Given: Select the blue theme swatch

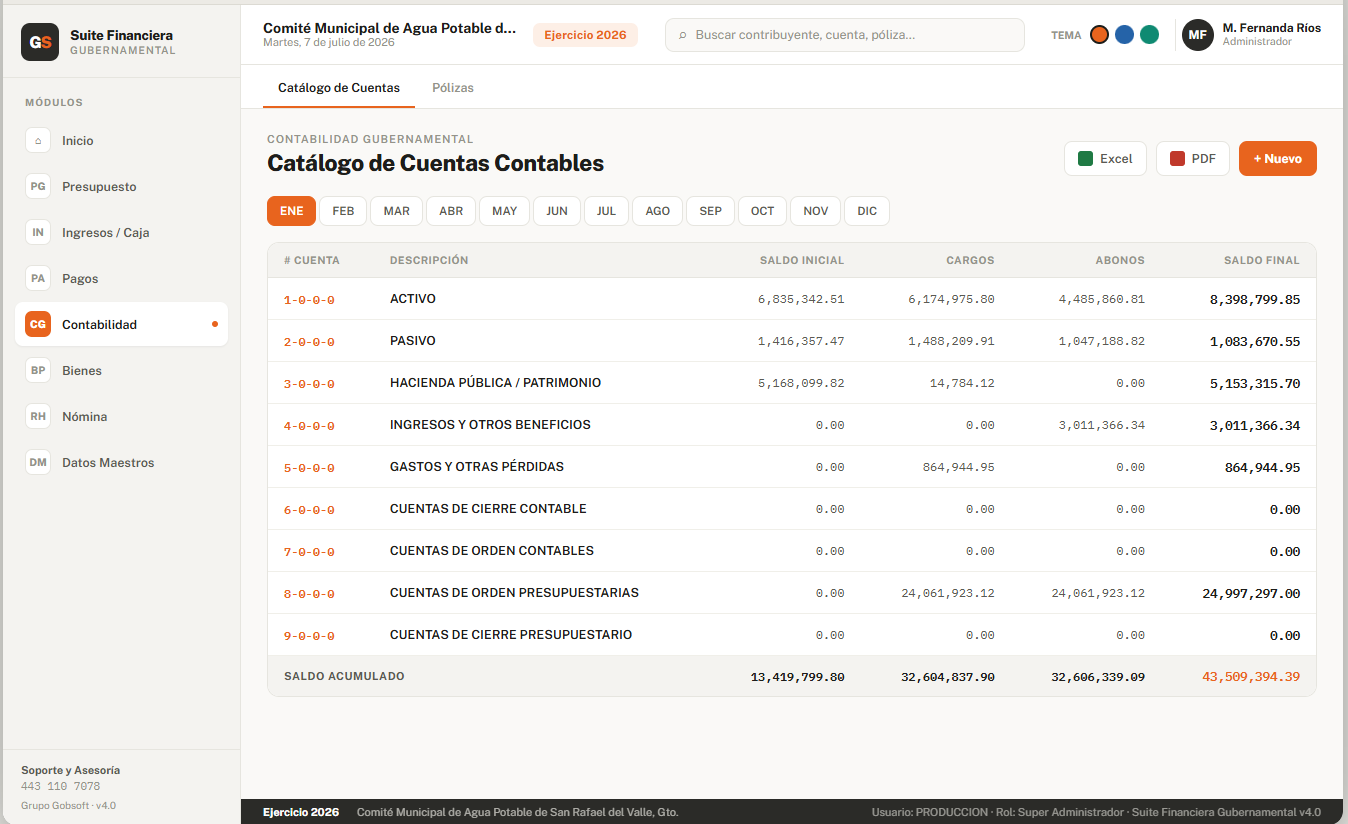Looking at the screenshot, I should [1124, 35].
